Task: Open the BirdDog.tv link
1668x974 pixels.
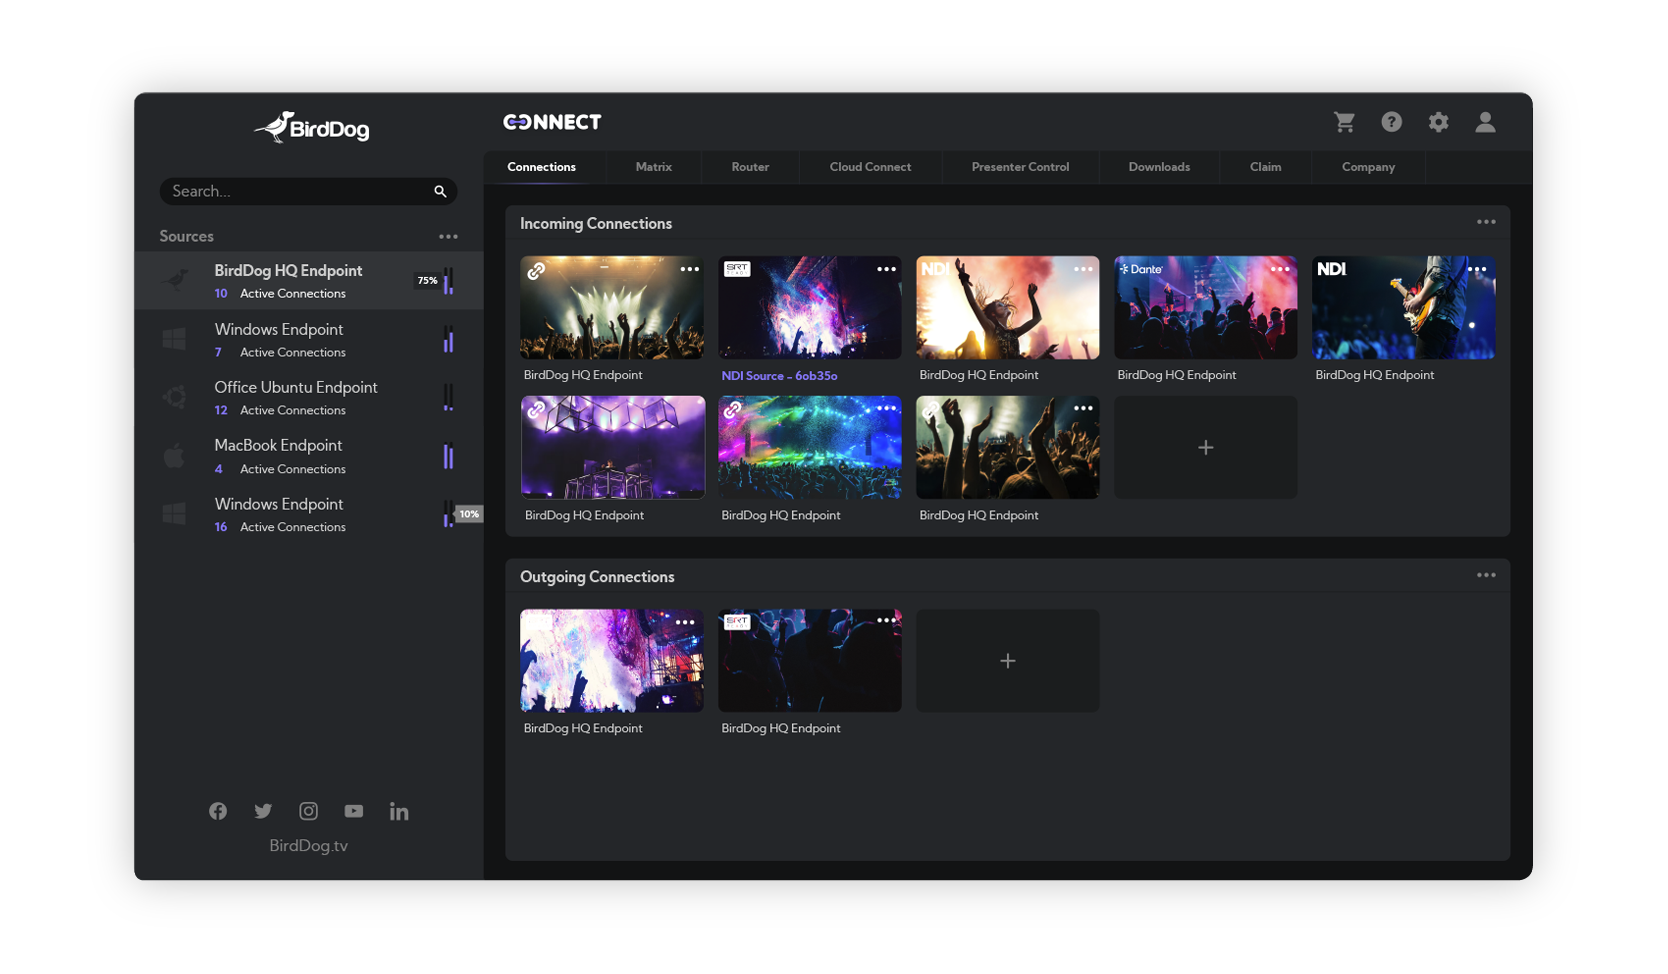Action: (308, 846)
